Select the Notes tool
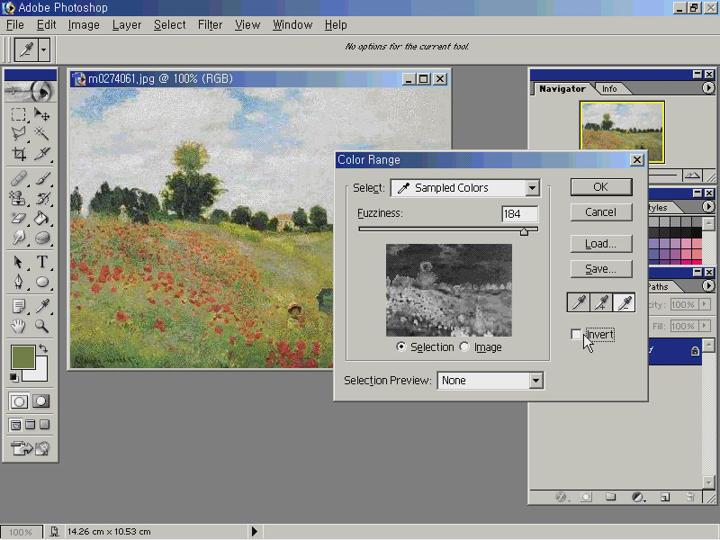Viewport: 720px width, 540px height. 18,306
